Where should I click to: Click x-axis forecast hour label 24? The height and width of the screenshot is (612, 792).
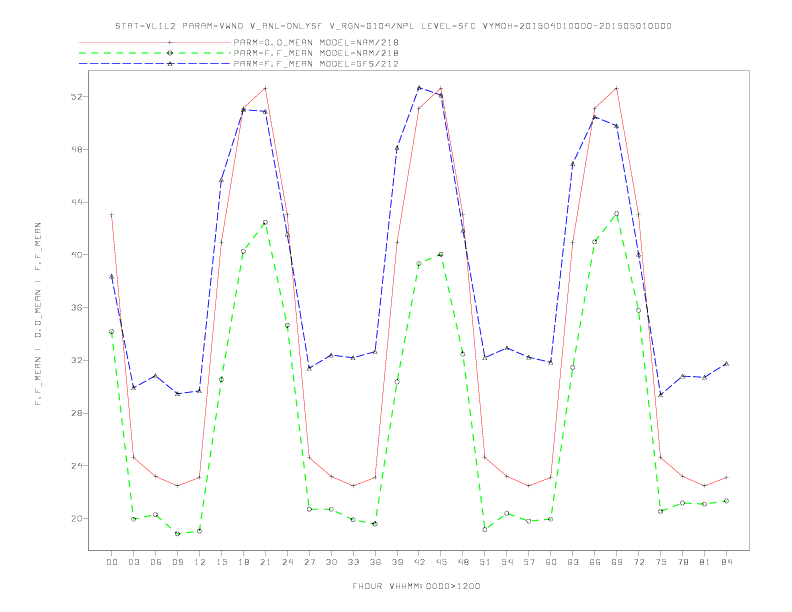pos(287,562)
